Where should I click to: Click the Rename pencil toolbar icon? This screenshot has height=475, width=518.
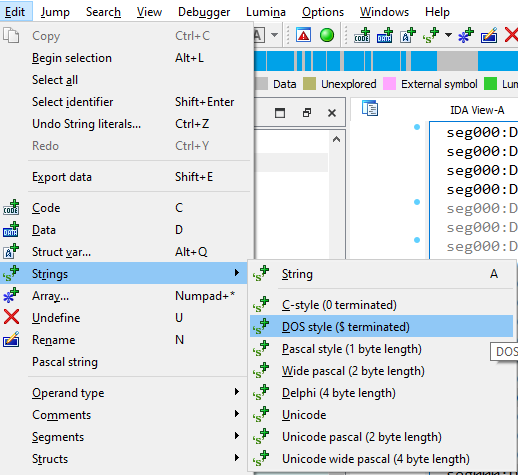point(489,35)
